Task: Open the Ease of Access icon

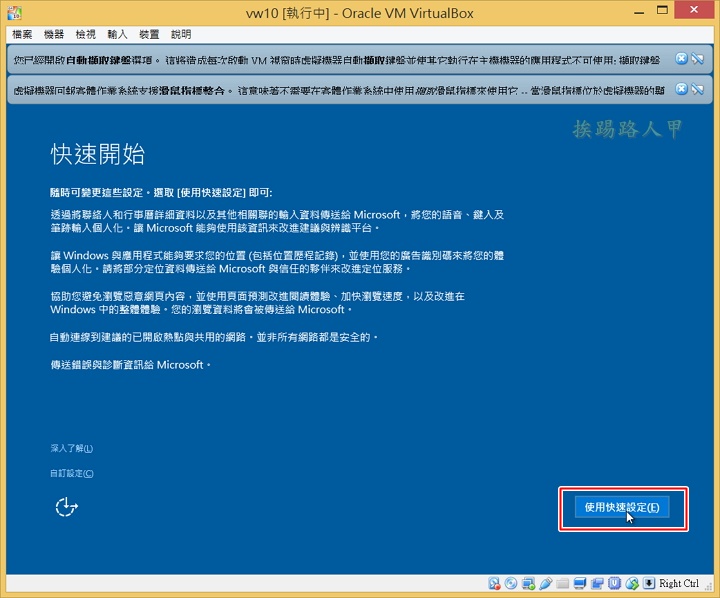Action: (67, 507)
